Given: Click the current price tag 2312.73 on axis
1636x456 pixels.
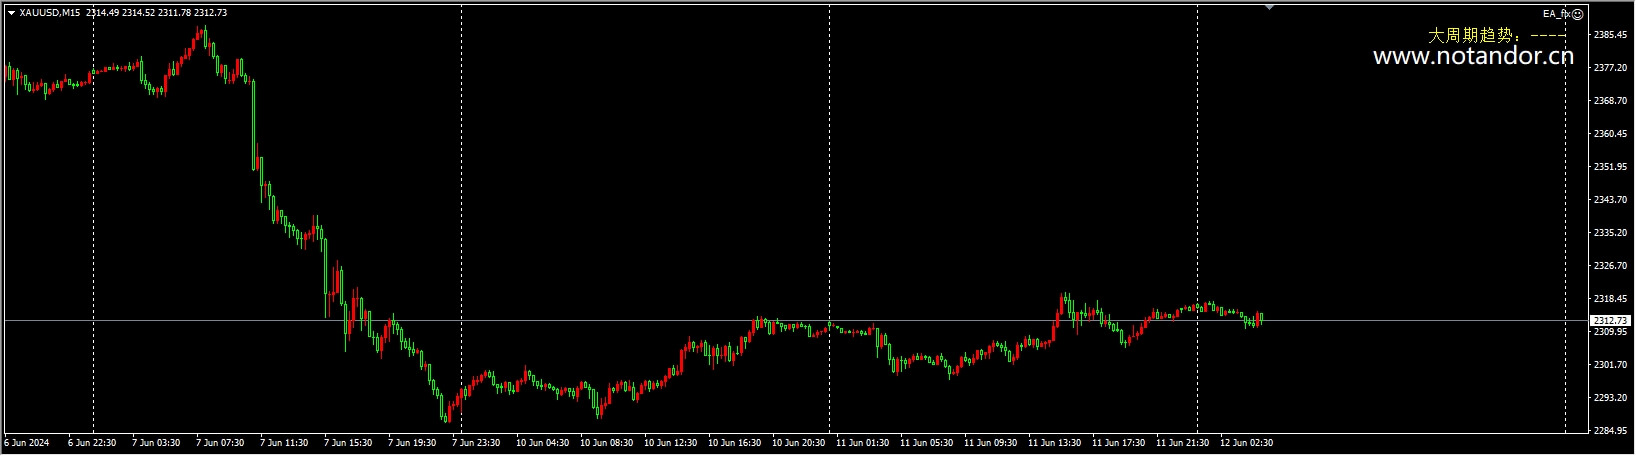Looking at the screenshot, I should tap(1610, 320).
